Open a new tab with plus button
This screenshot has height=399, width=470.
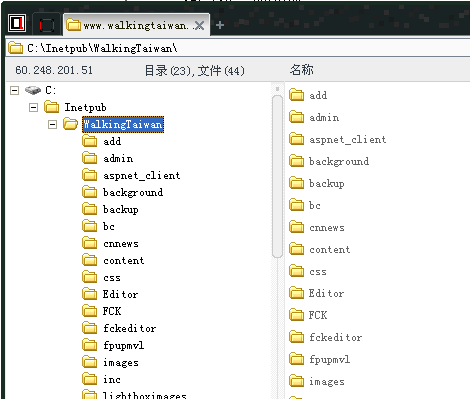[220, 25]
